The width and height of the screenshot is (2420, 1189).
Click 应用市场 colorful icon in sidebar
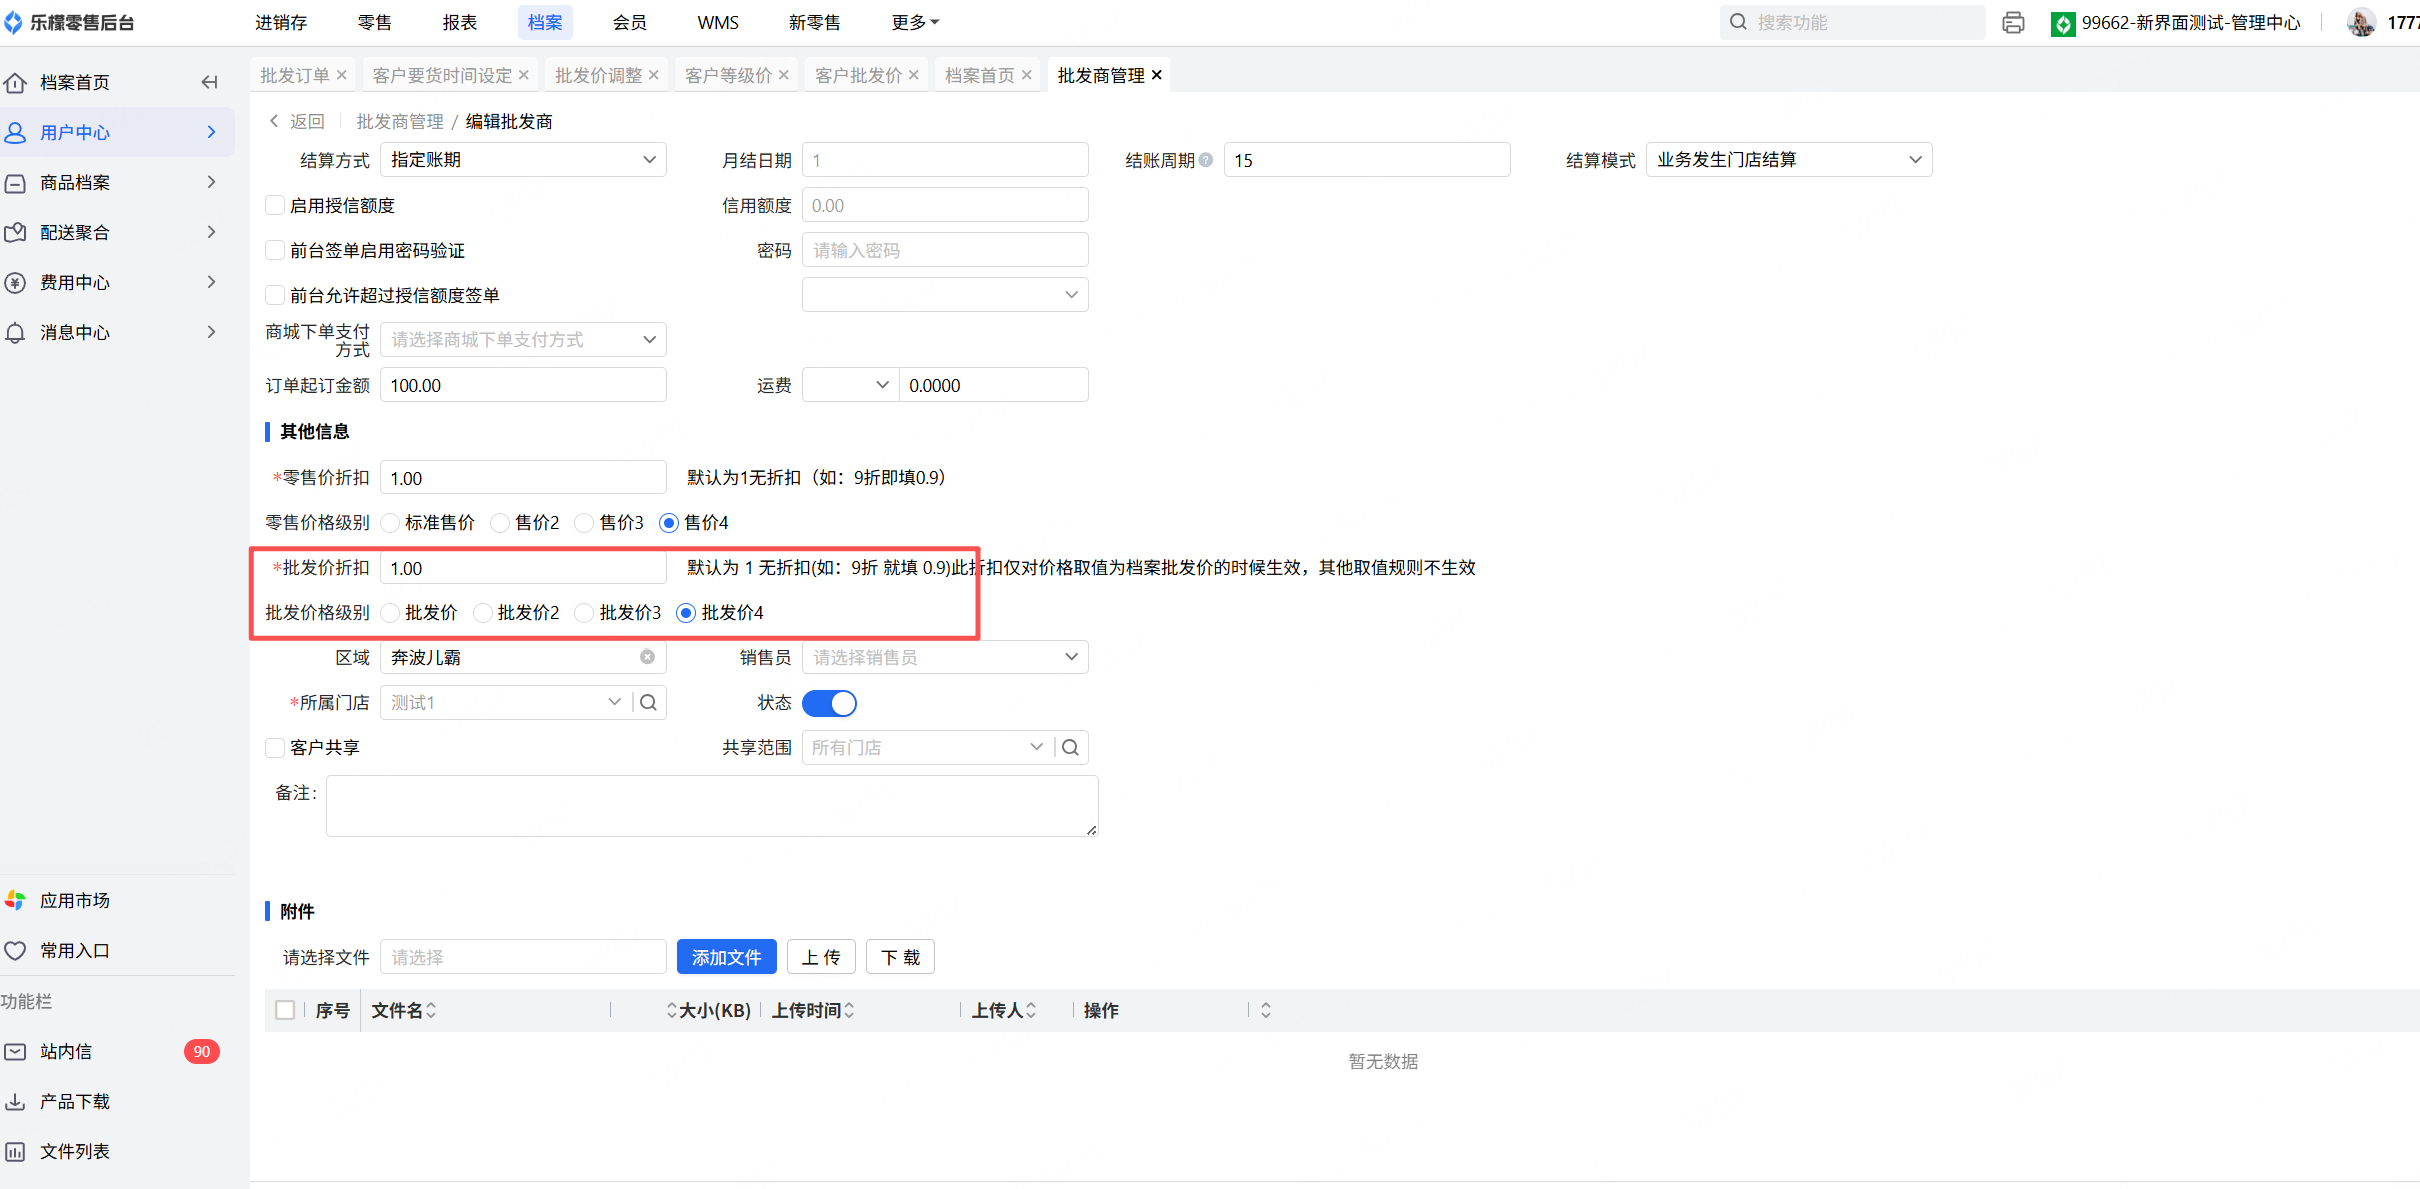click(16, 900)
